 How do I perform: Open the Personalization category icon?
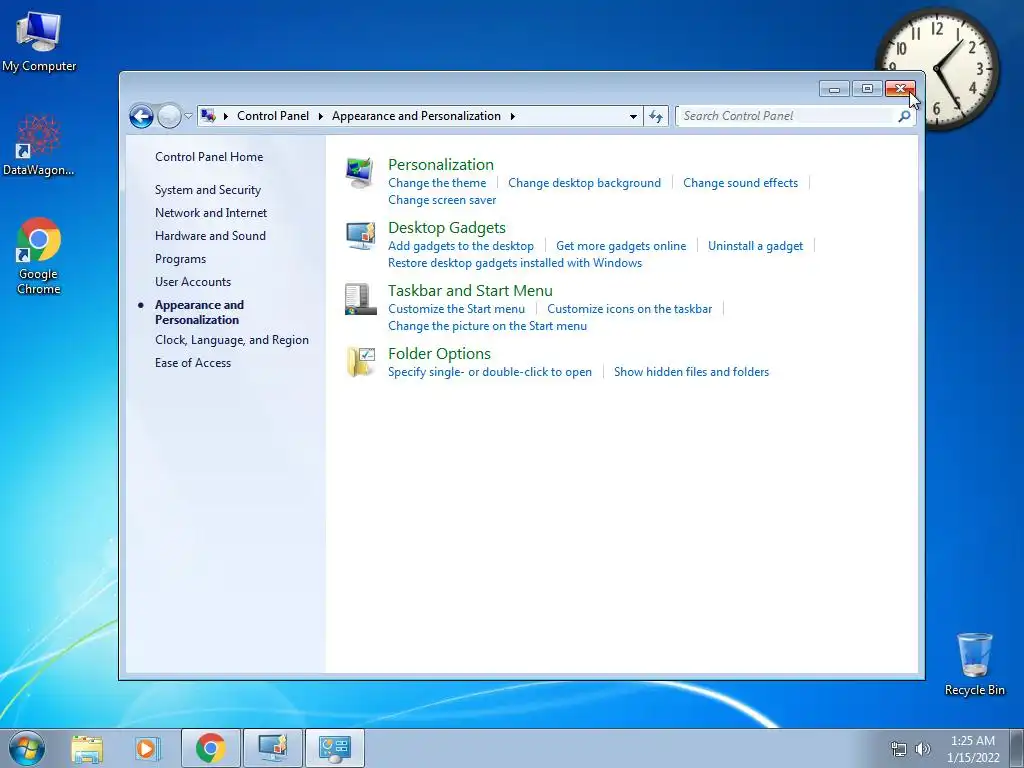(360, 173)
